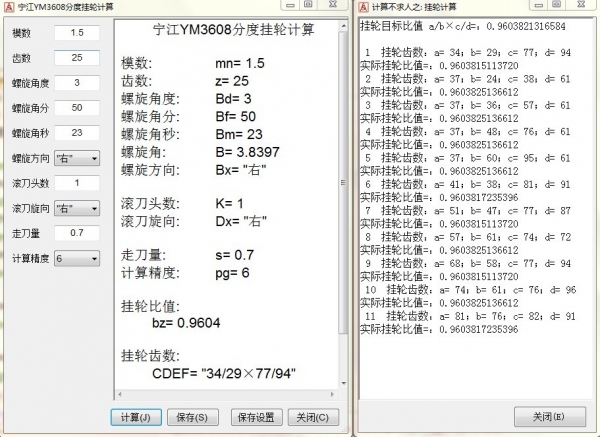Click the horizontal scrollbar right arrow
This screenshot has width=600, height=437.
coord(332,394)
